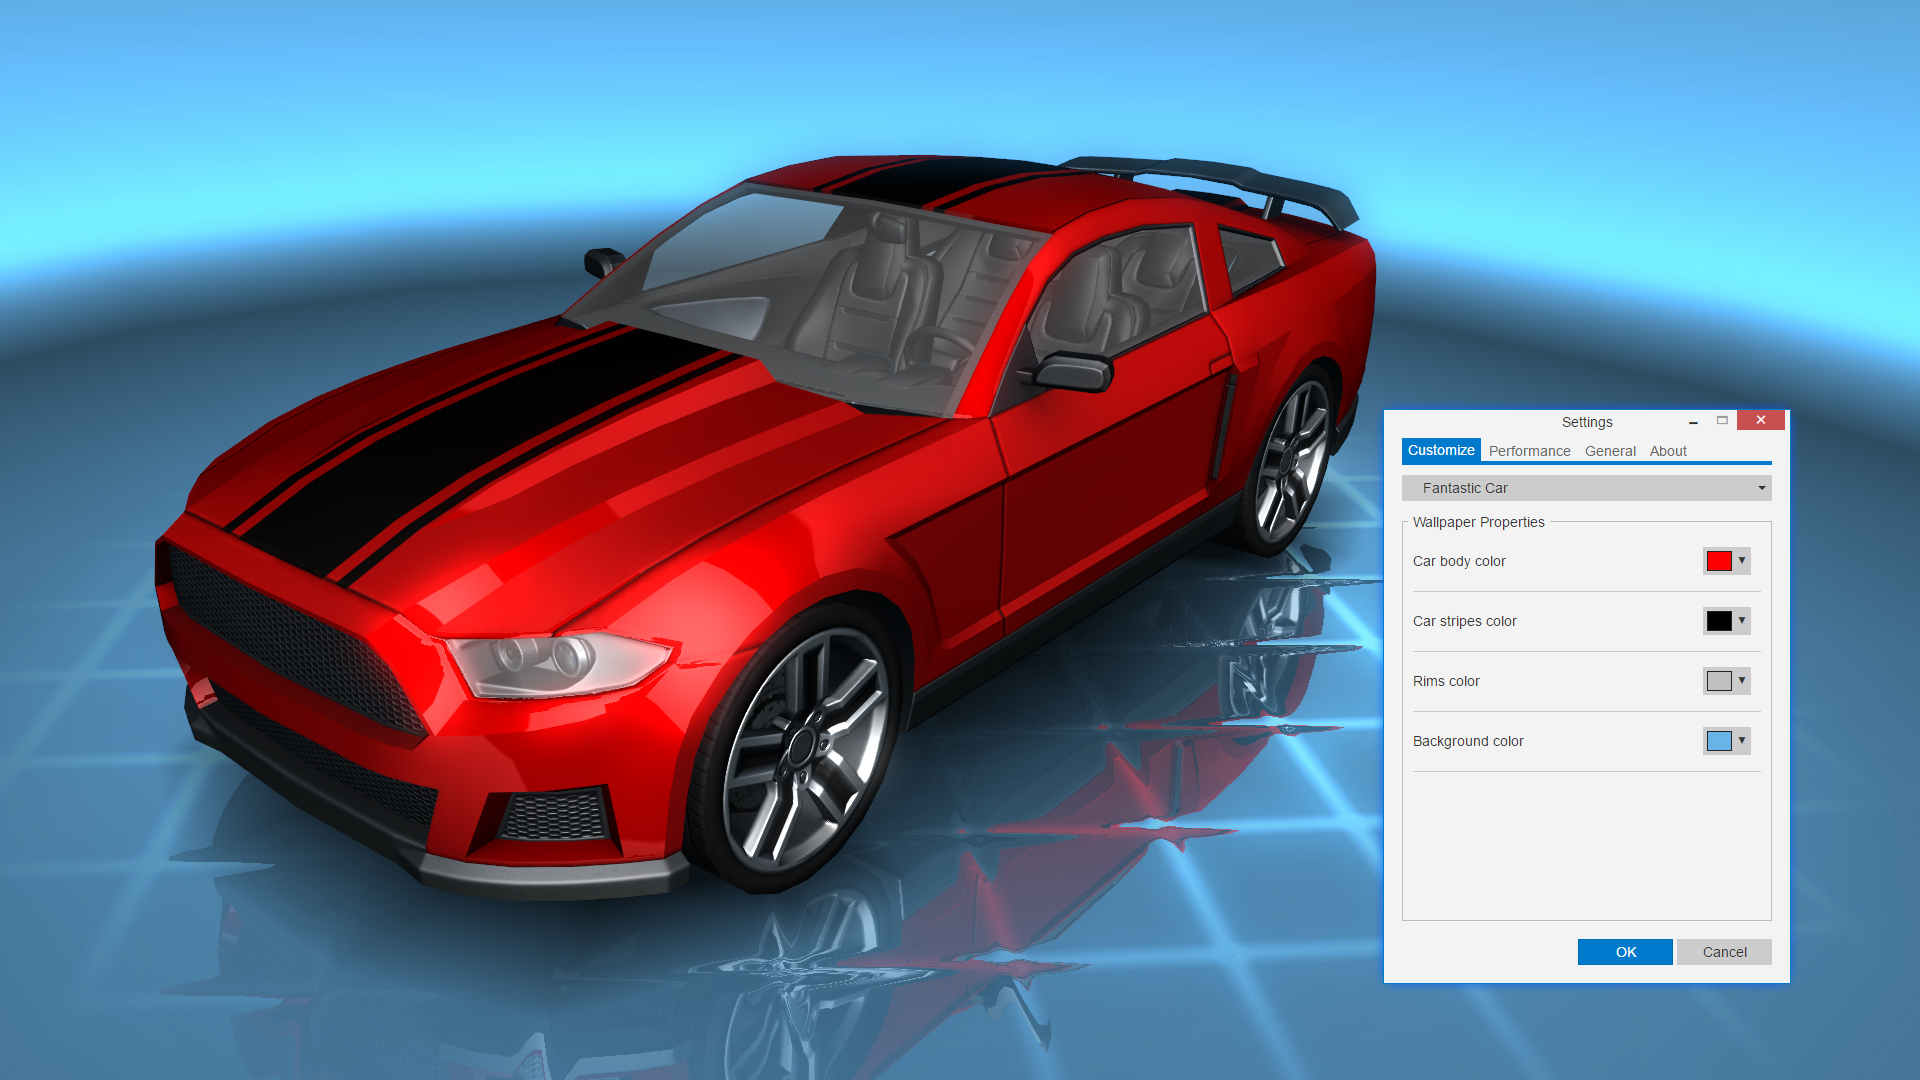Click the Car stripes color label
This screenshot has width=1920, height=1080.
pyautogui.click(x=1464, y=621)
